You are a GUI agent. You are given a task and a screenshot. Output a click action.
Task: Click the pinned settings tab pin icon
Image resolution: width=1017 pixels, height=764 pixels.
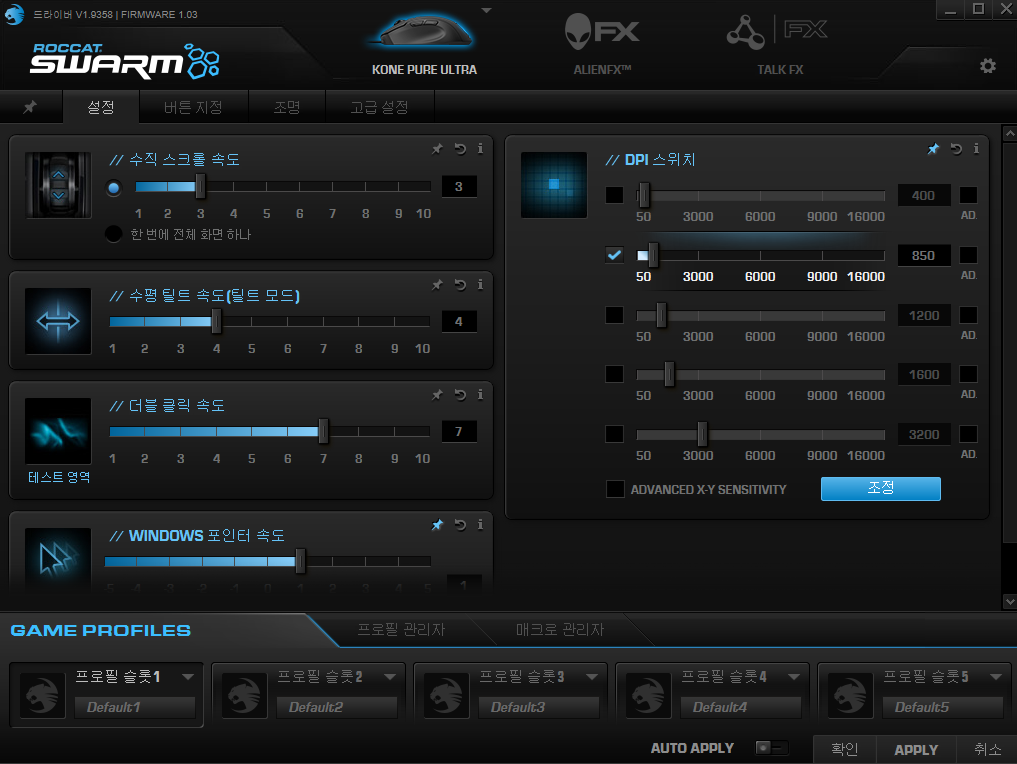click(x=30, y=107)
